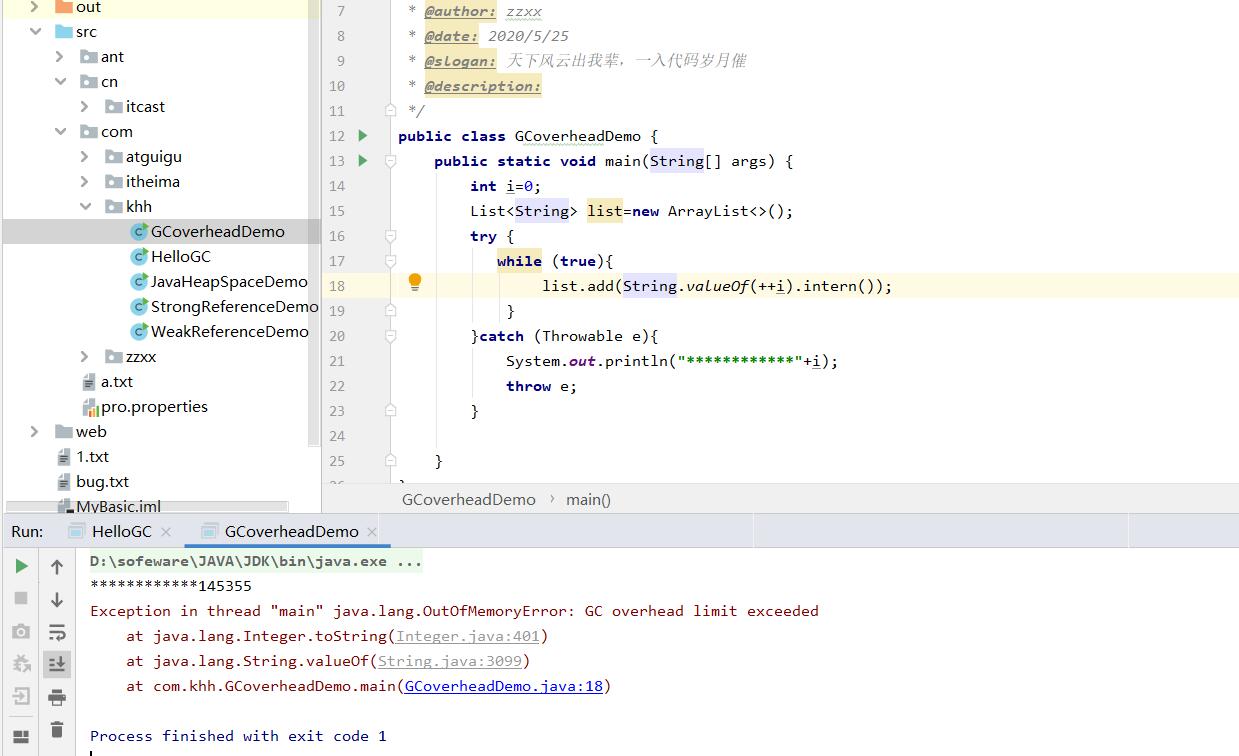Screen dimensions: 1239x756
Task: Click the run gutter arrow beside main method
Action: 363,161
